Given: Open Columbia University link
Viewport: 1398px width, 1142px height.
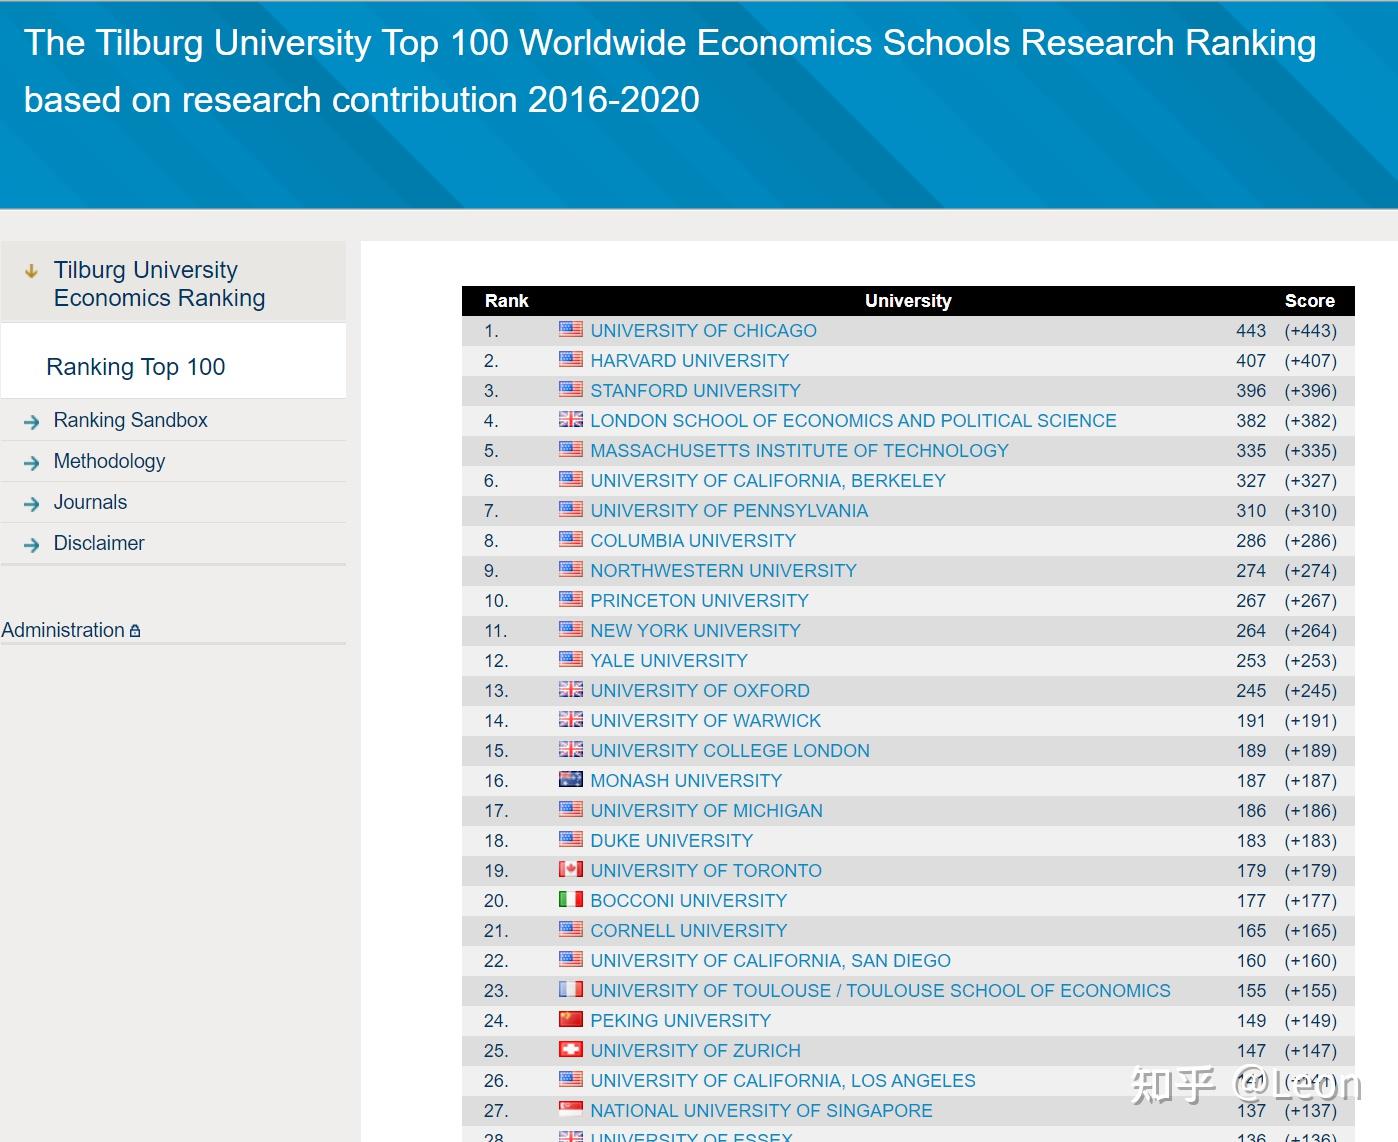Looking at the screenshot, I should [693, 541].
